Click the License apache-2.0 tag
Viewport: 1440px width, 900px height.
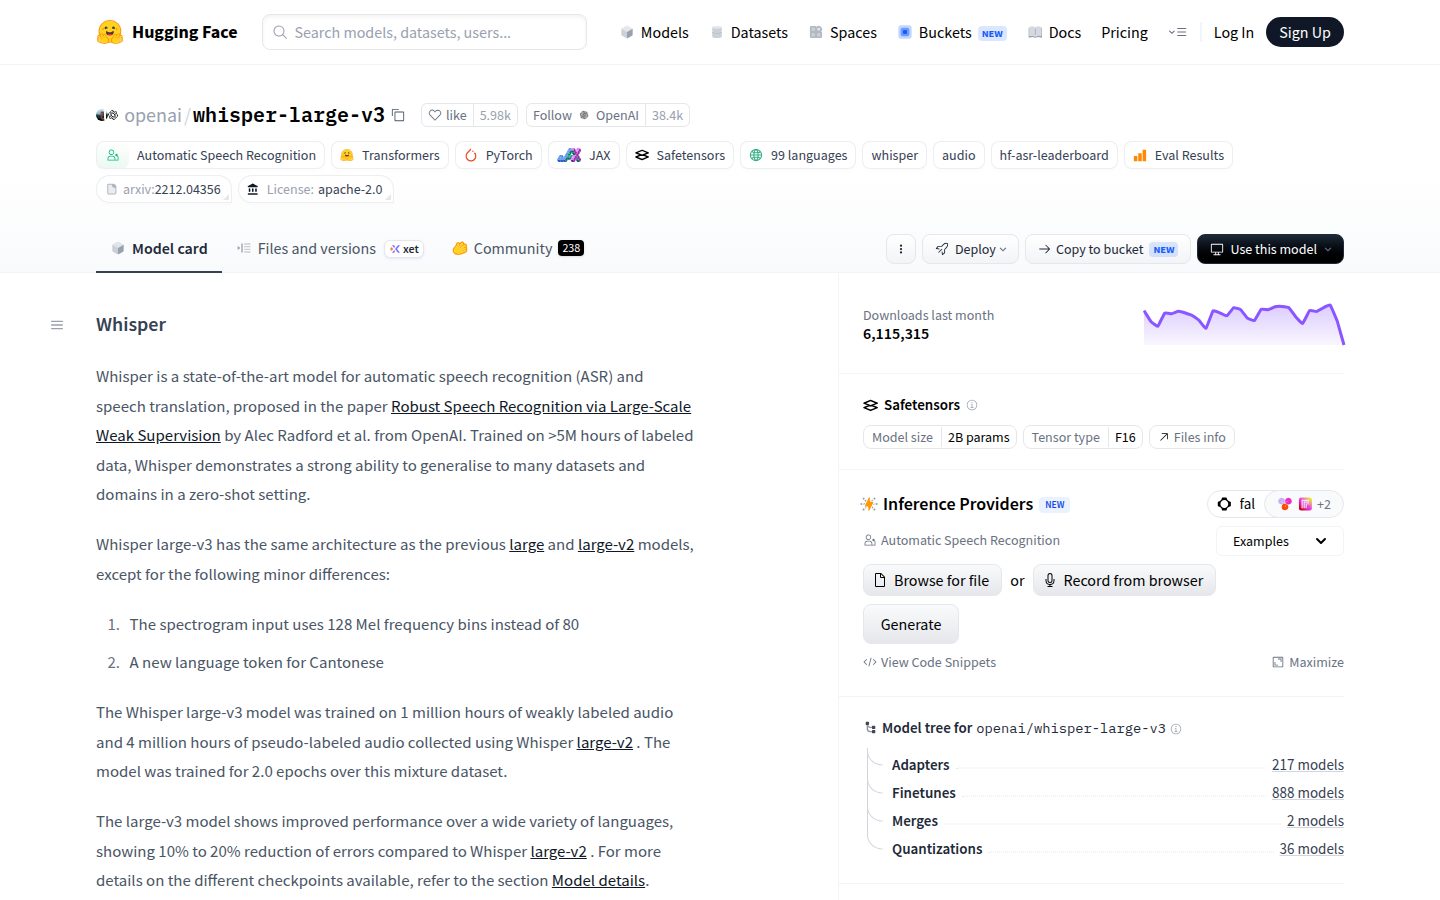click(315, 189)
